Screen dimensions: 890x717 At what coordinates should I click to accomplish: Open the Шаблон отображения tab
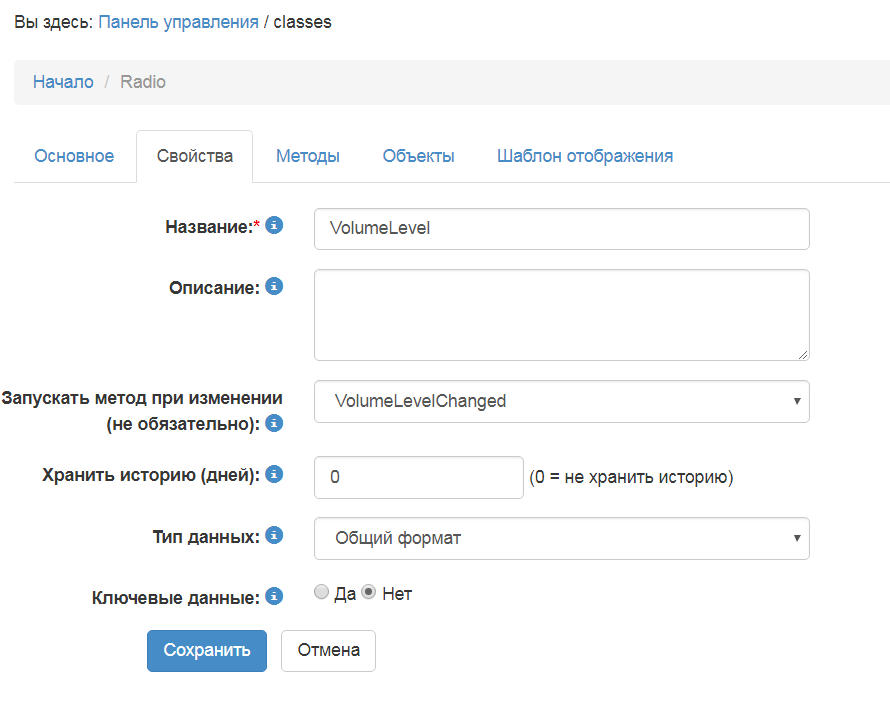coord(585,156)
